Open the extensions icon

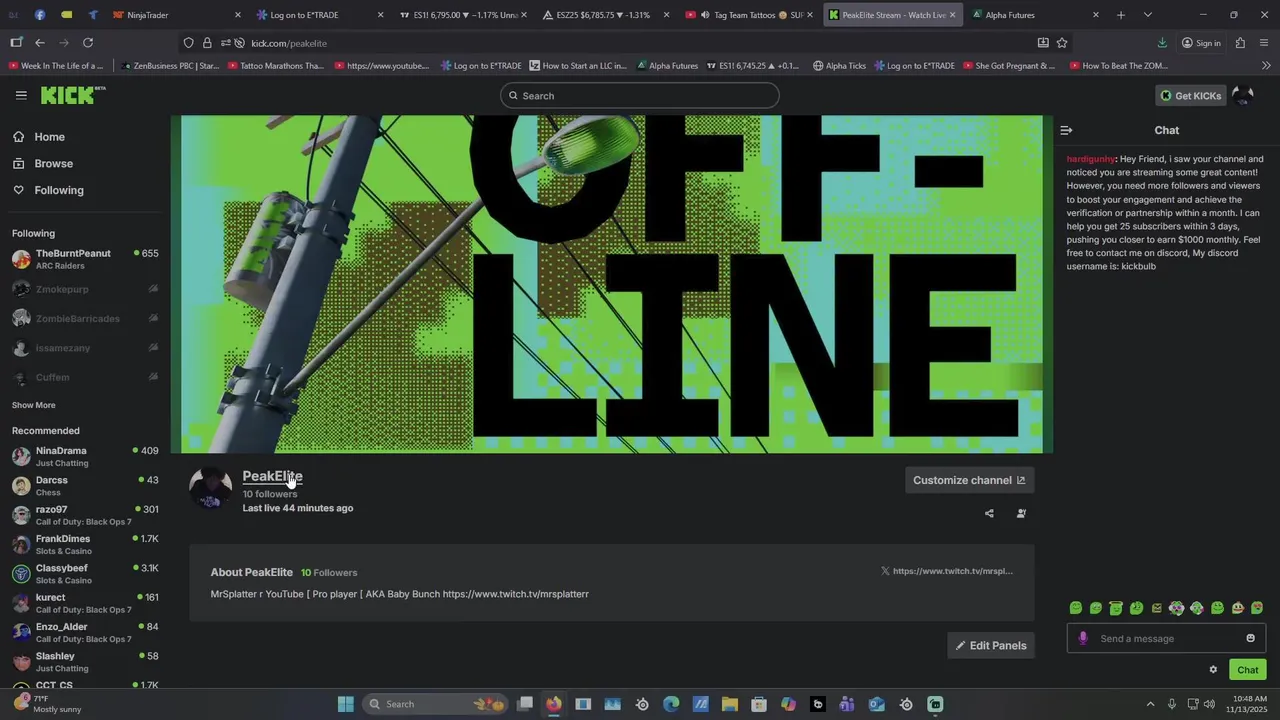point(1240,43)
